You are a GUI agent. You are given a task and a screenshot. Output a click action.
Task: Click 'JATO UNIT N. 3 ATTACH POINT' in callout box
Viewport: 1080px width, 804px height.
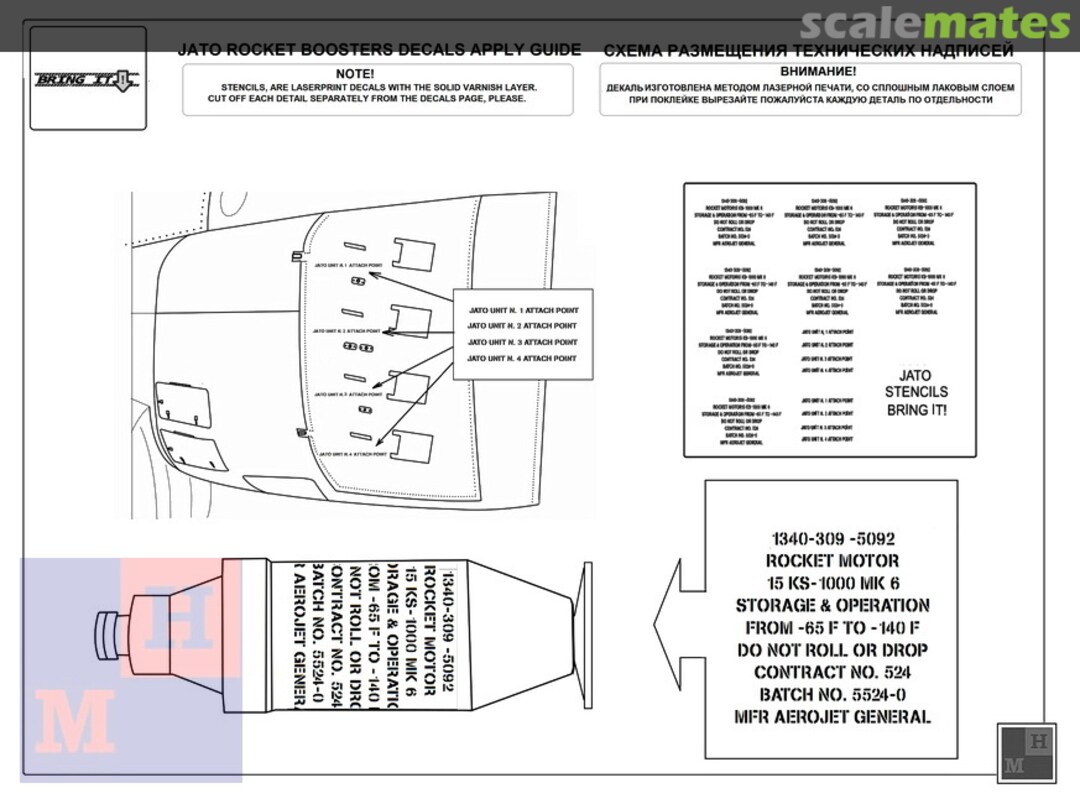pos(522,342)
